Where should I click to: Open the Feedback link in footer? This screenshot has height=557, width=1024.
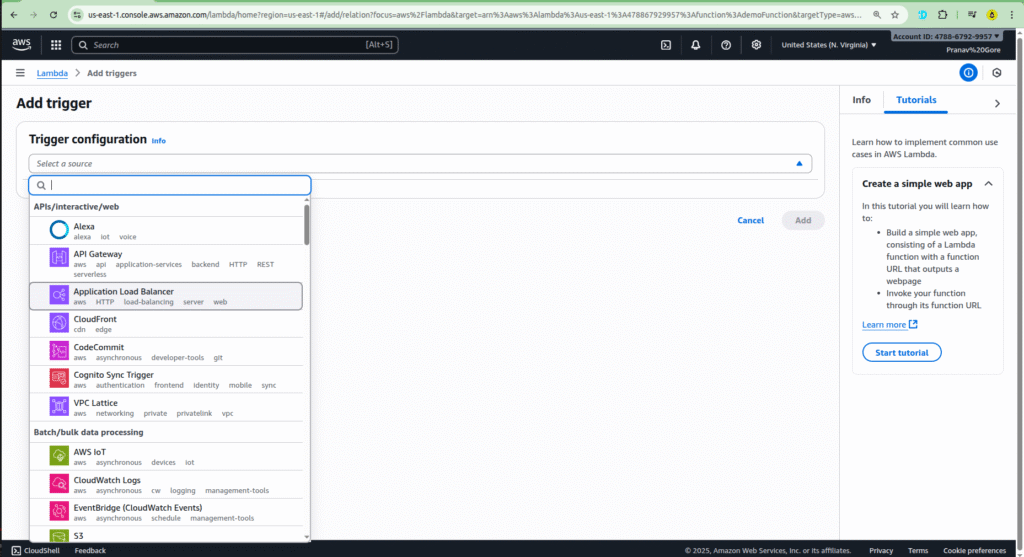90,550
